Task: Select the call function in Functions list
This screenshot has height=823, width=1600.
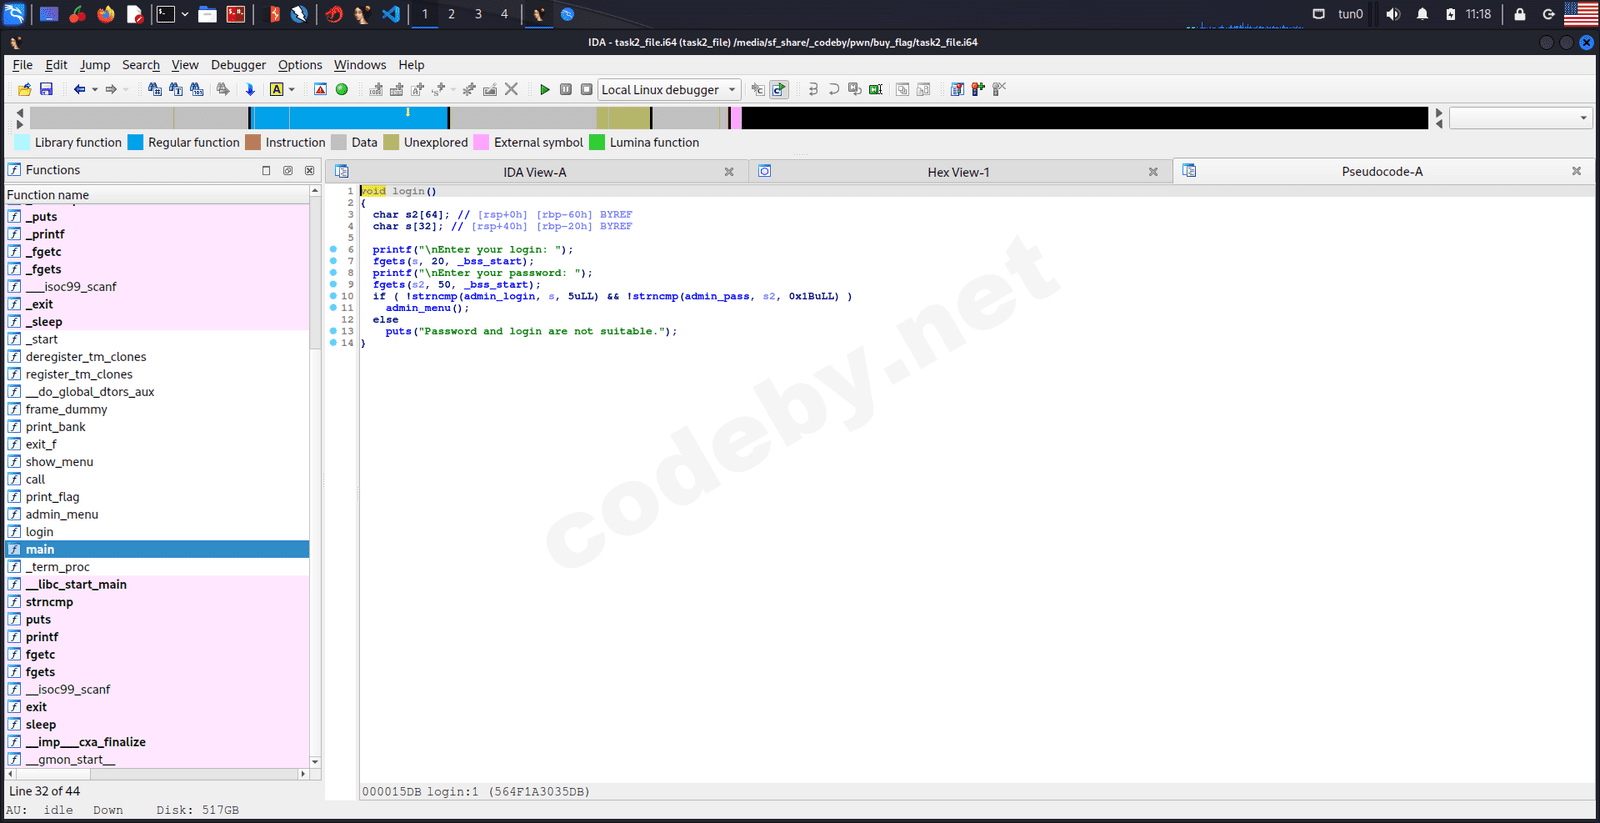Action: coord(158,479)
